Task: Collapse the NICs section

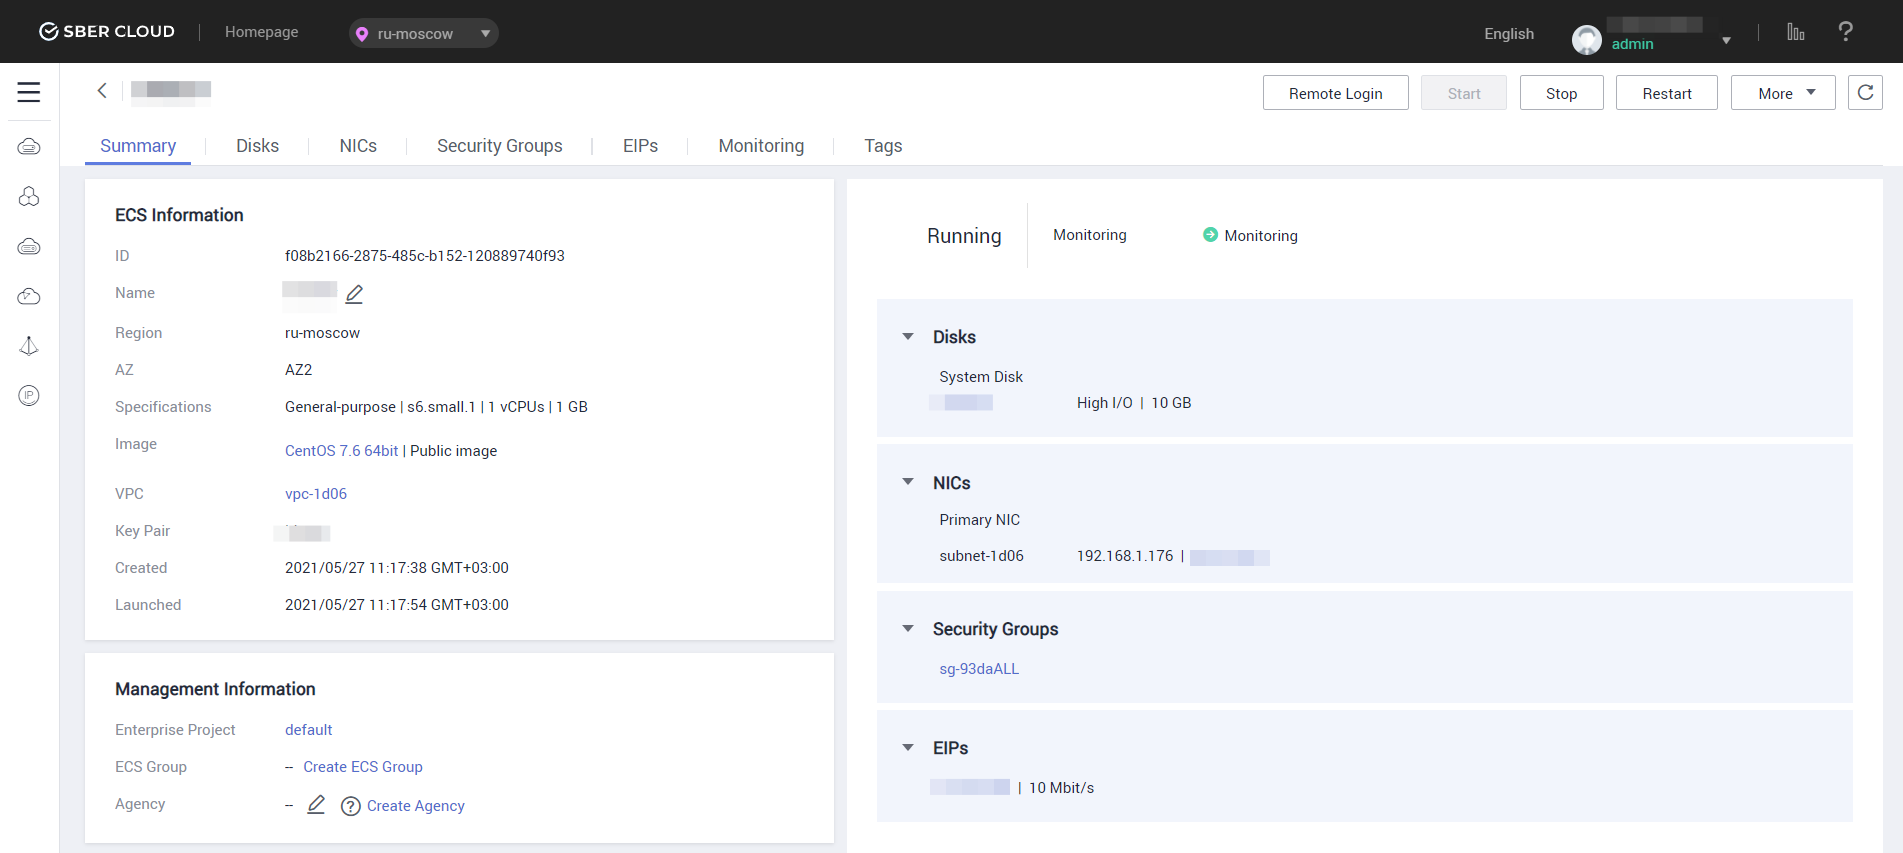Action: [908, 482]
